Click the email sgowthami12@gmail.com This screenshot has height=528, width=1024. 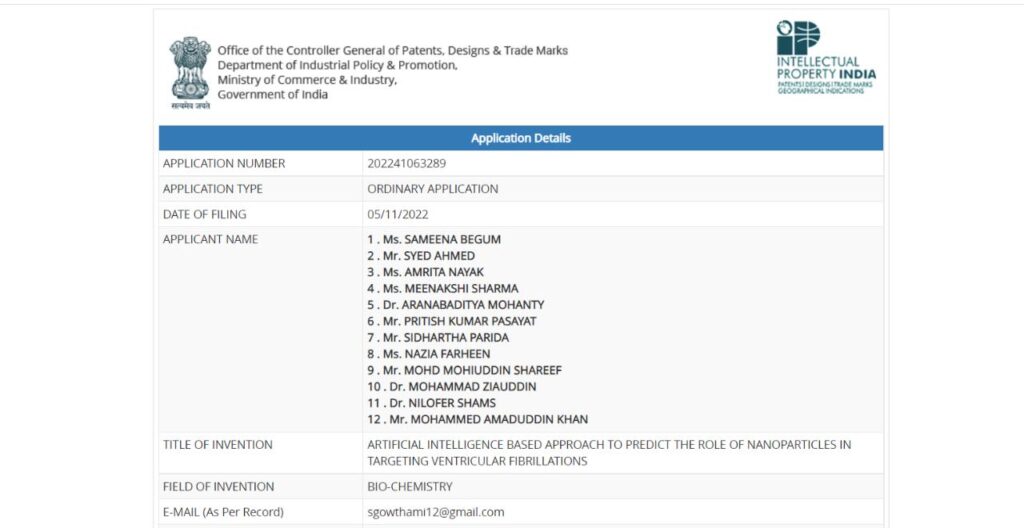pos(435,512)
